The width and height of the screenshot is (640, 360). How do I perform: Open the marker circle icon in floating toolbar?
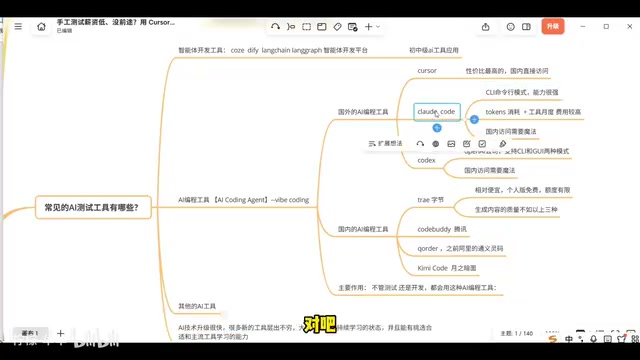click(x=436, y=144)
